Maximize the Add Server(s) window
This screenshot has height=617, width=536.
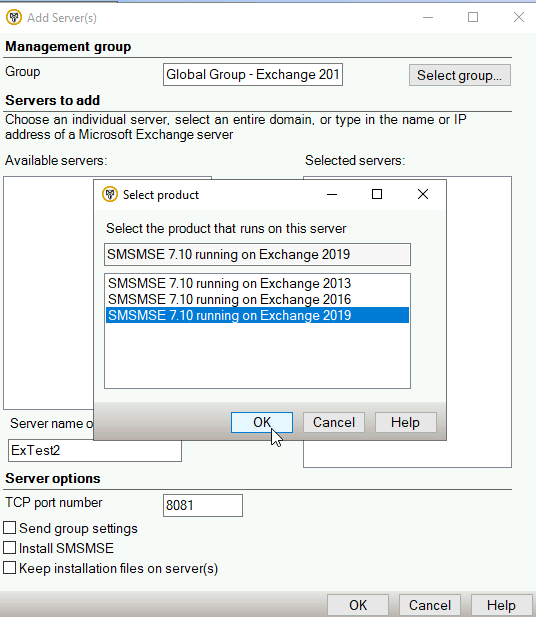point(473,17)
